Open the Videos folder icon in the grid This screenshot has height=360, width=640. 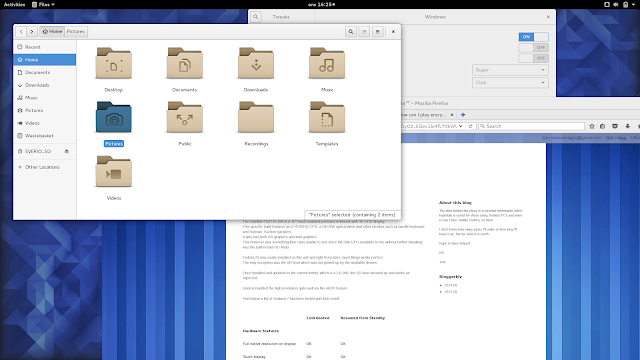(113, 172)
